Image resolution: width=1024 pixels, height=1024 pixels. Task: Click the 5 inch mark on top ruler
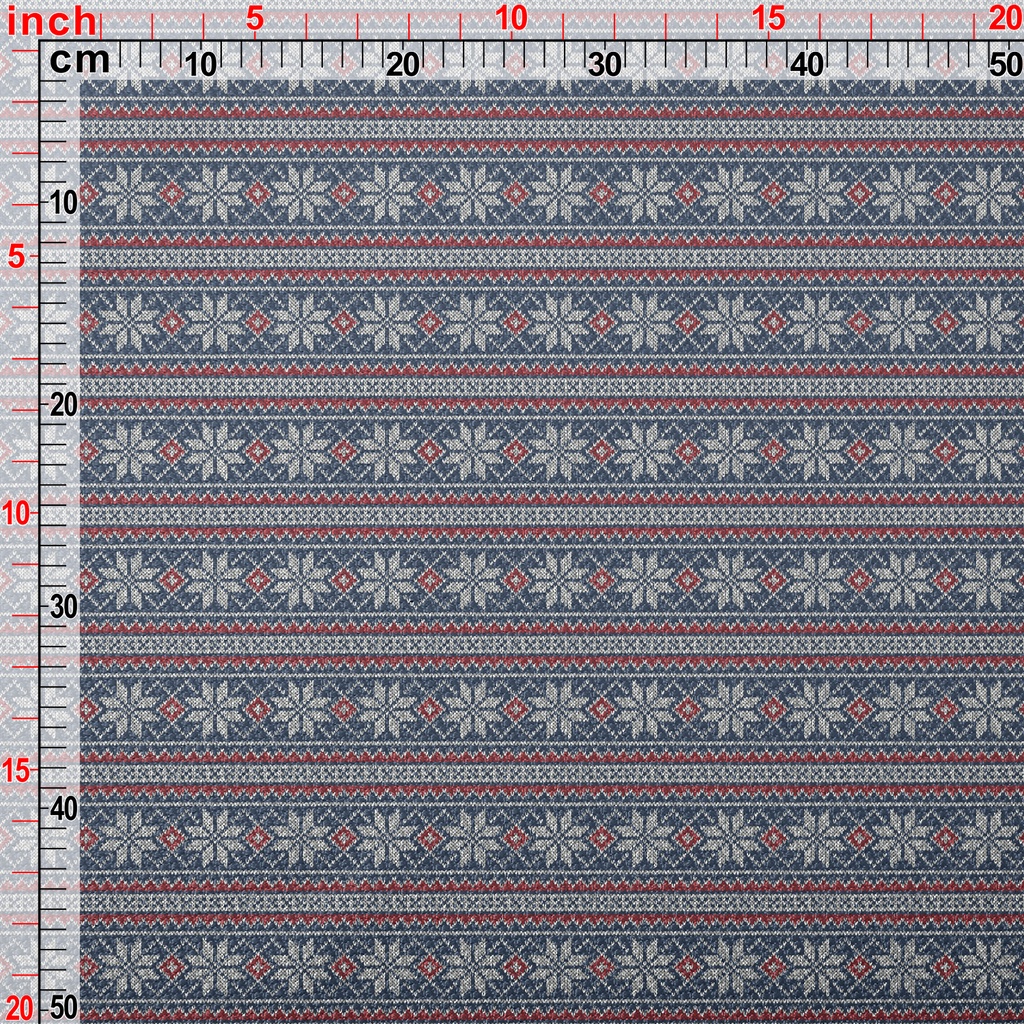[254, 18]
